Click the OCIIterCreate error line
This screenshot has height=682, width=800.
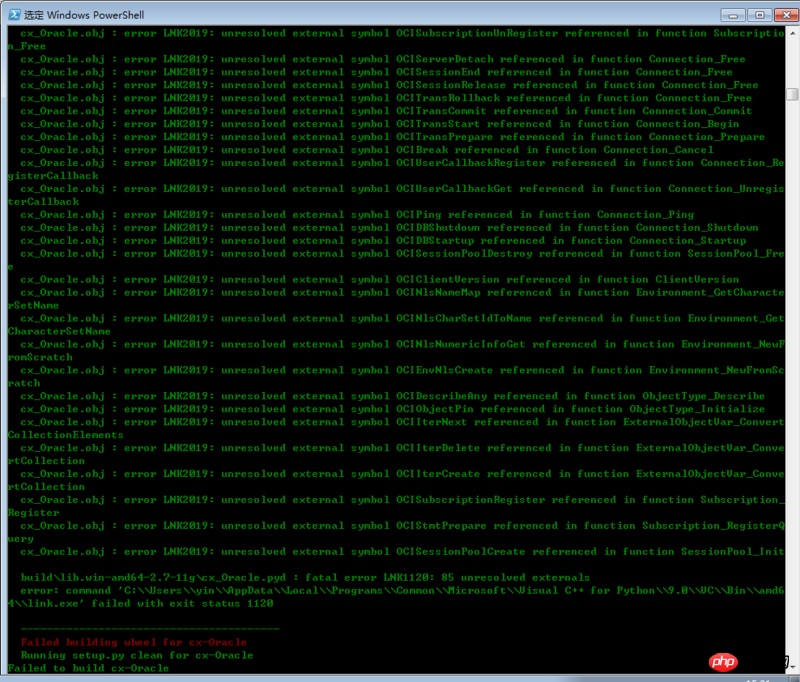396,480
